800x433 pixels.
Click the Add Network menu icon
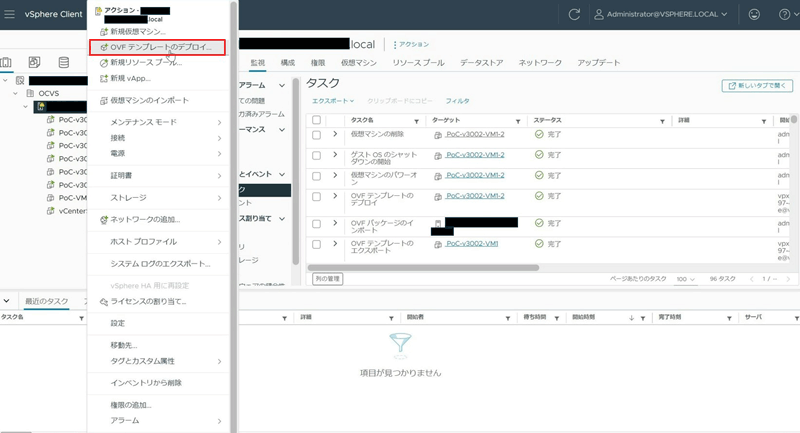104,219
